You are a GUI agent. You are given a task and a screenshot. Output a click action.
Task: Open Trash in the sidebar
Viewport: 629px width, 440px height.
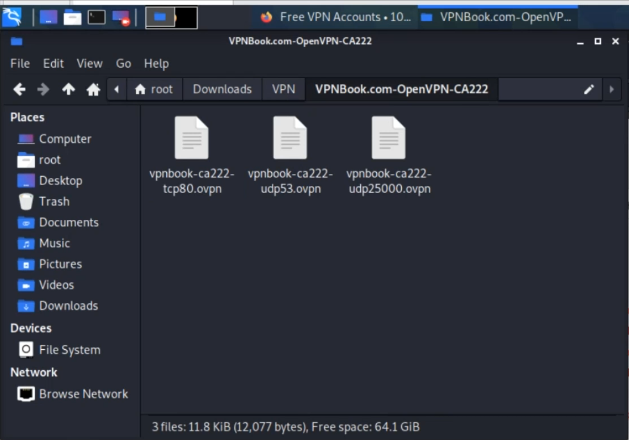click(43, 201)
